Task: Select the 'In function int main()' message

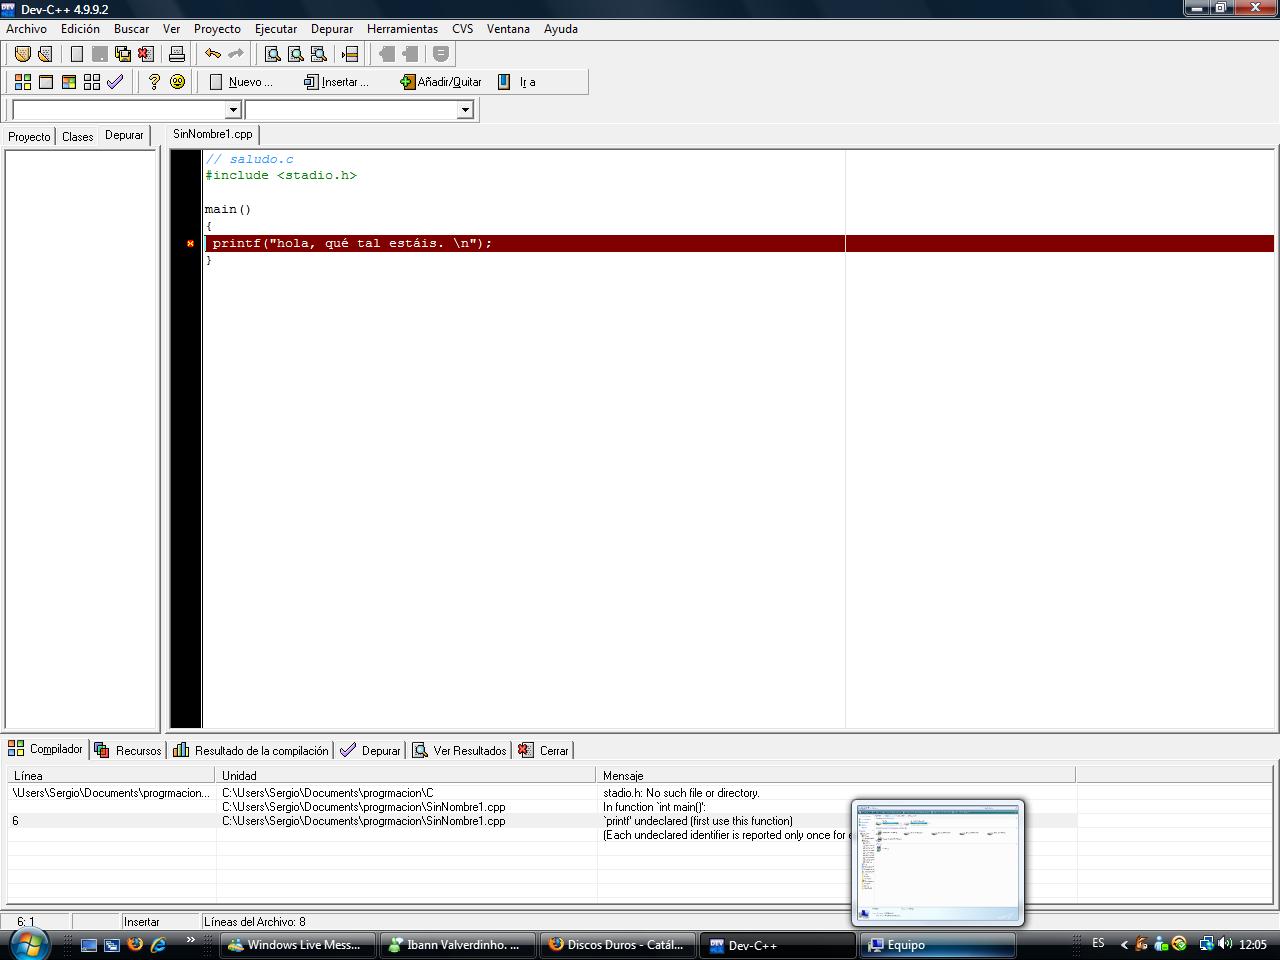Action: pyautogui.click(x=654, y=807)
